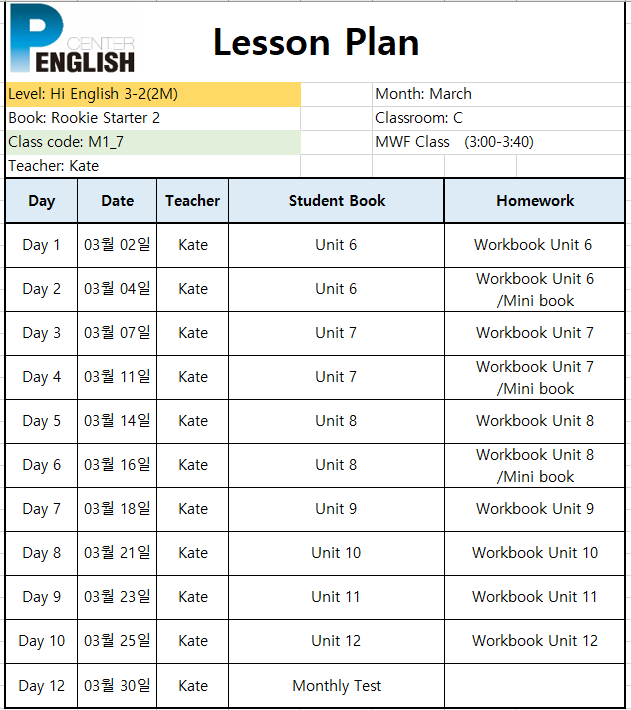
Task: Click the Homework column header
Action: (535, 201)
